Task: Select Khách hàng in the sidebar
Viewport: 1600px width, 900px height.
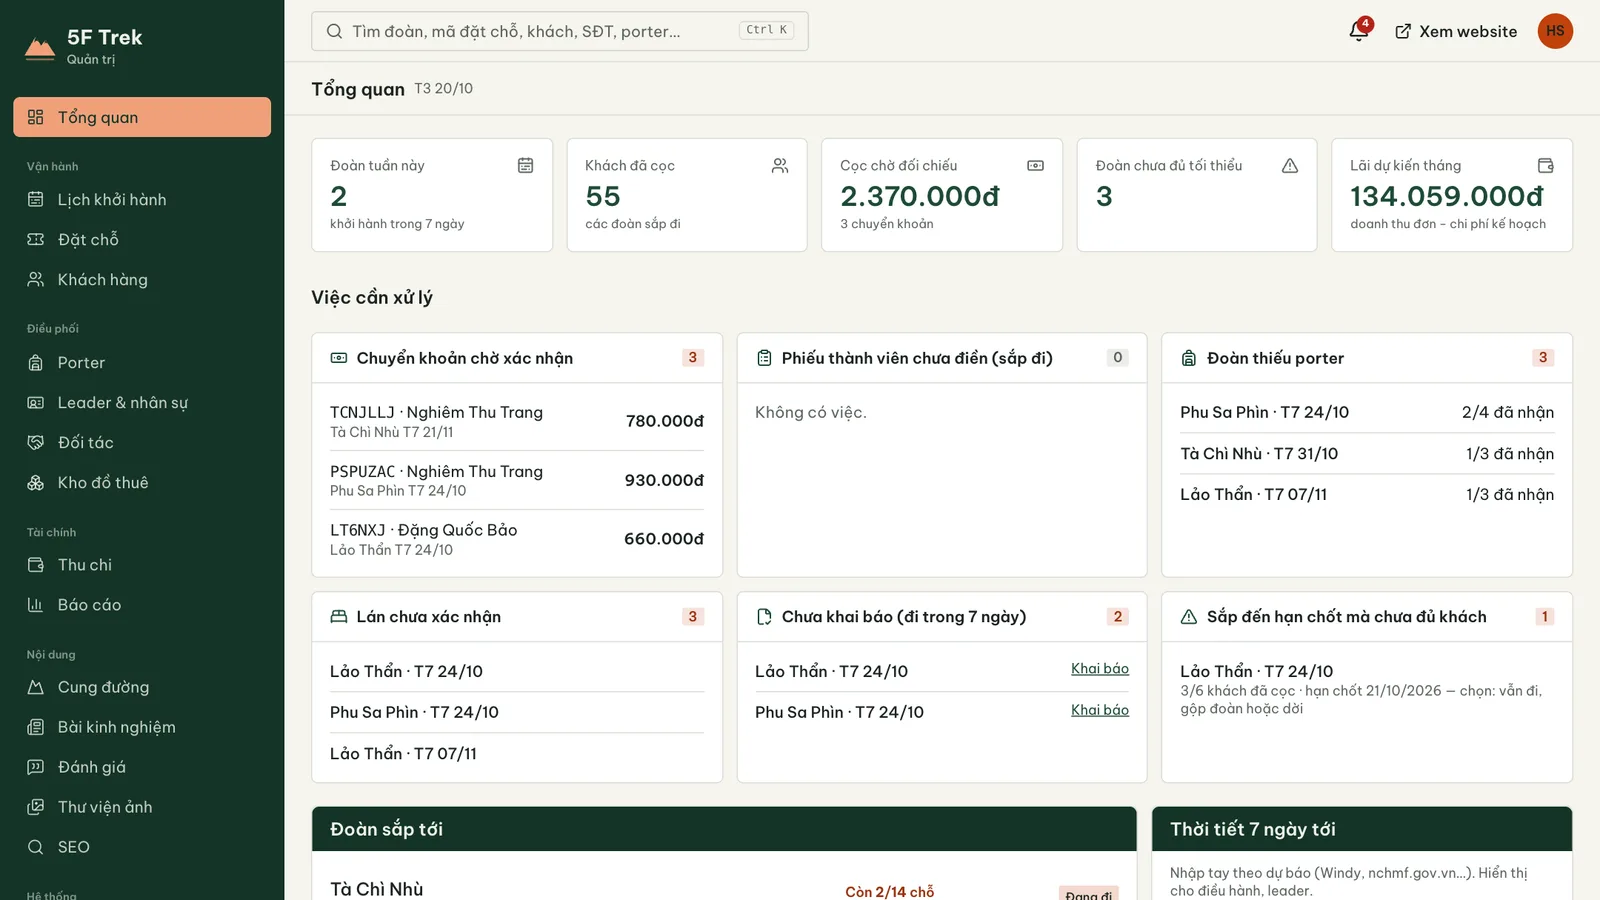Action: [x=142, y=280]
